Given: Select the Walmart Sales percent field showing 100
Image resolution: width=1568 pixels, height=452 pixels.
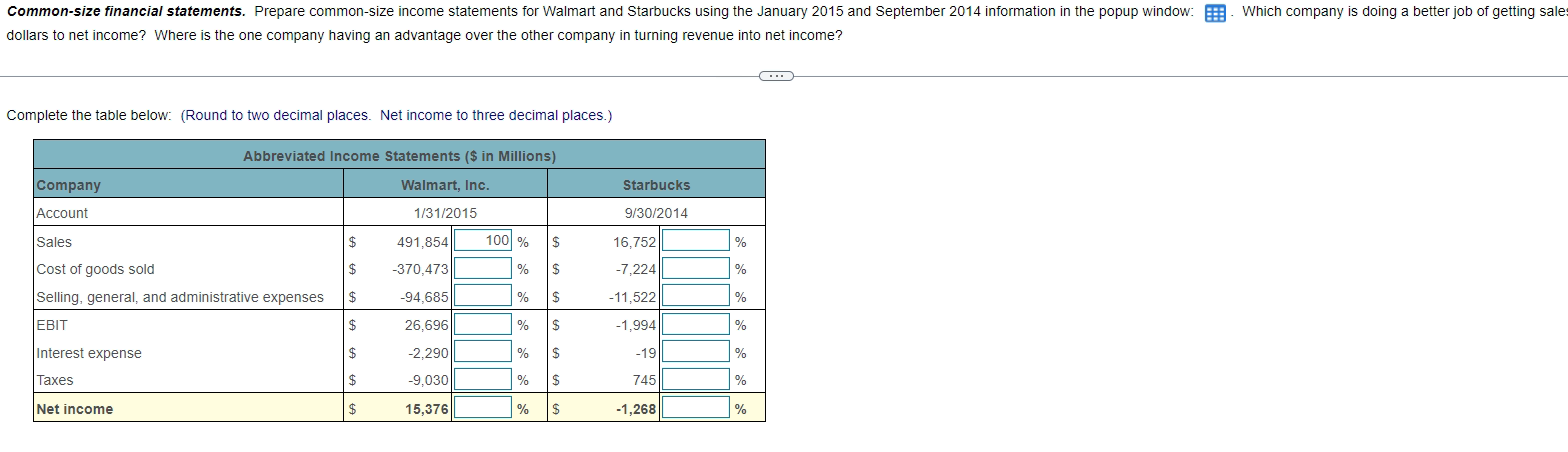Looking at the screenshot, I should 483,240.
